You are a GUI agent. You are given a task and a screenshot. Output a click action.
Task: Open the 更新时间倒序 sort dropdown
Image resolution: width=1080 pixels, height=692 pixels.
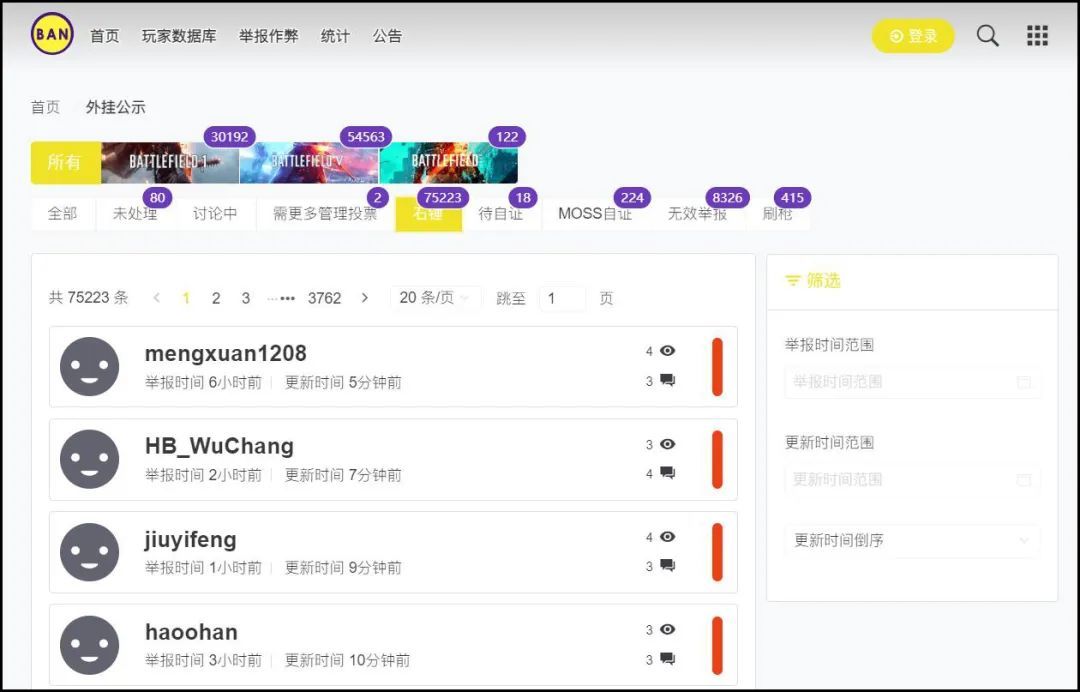tap(913, 541)
